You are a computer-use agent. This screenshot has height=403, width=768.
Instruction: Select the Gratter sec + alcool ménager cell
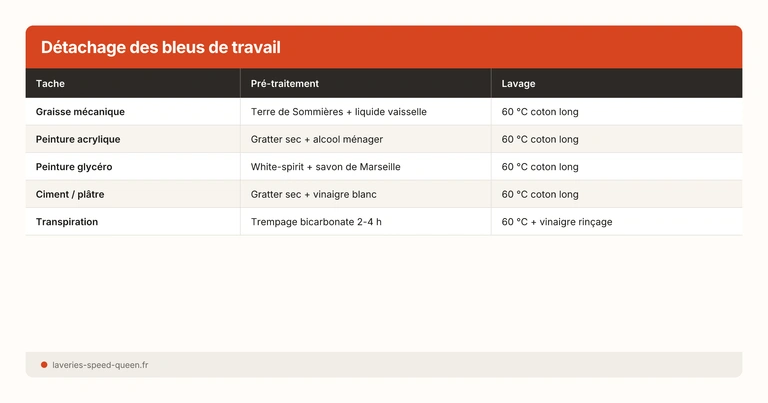[317, 139]
